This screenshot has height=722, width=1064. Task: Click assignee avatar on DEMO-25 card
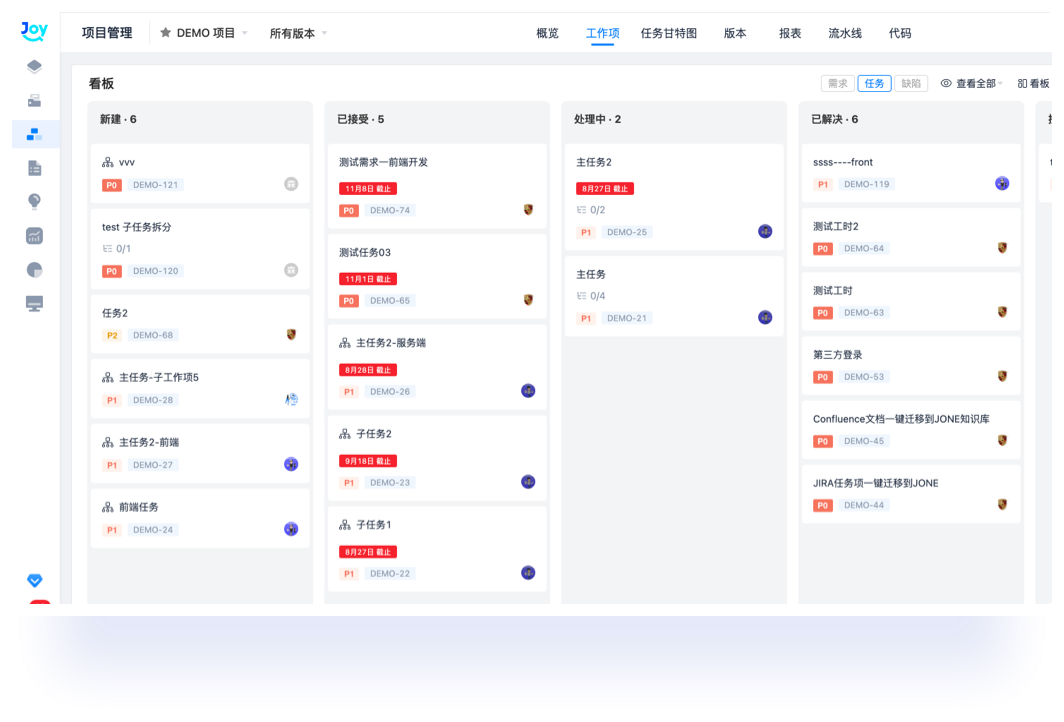point(765,231)
